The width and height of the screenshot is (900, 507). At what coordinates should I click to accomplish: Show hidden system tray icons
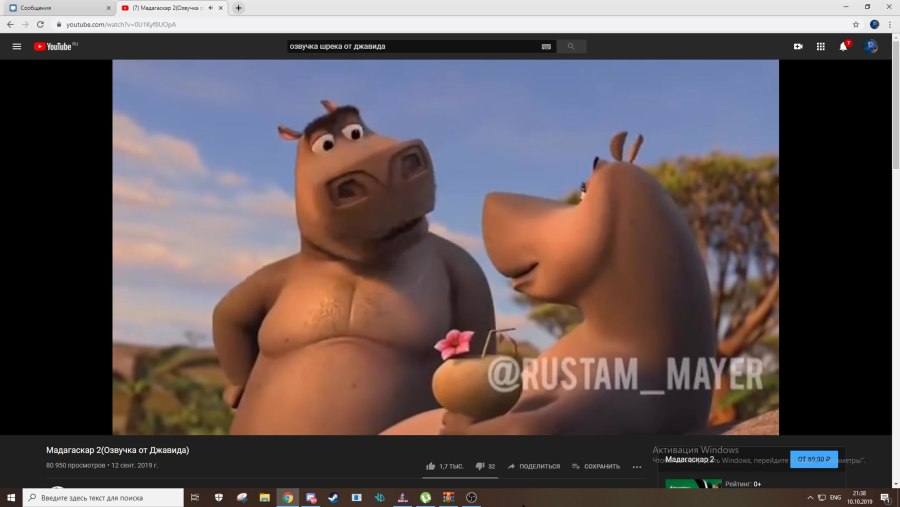(810, 497)
